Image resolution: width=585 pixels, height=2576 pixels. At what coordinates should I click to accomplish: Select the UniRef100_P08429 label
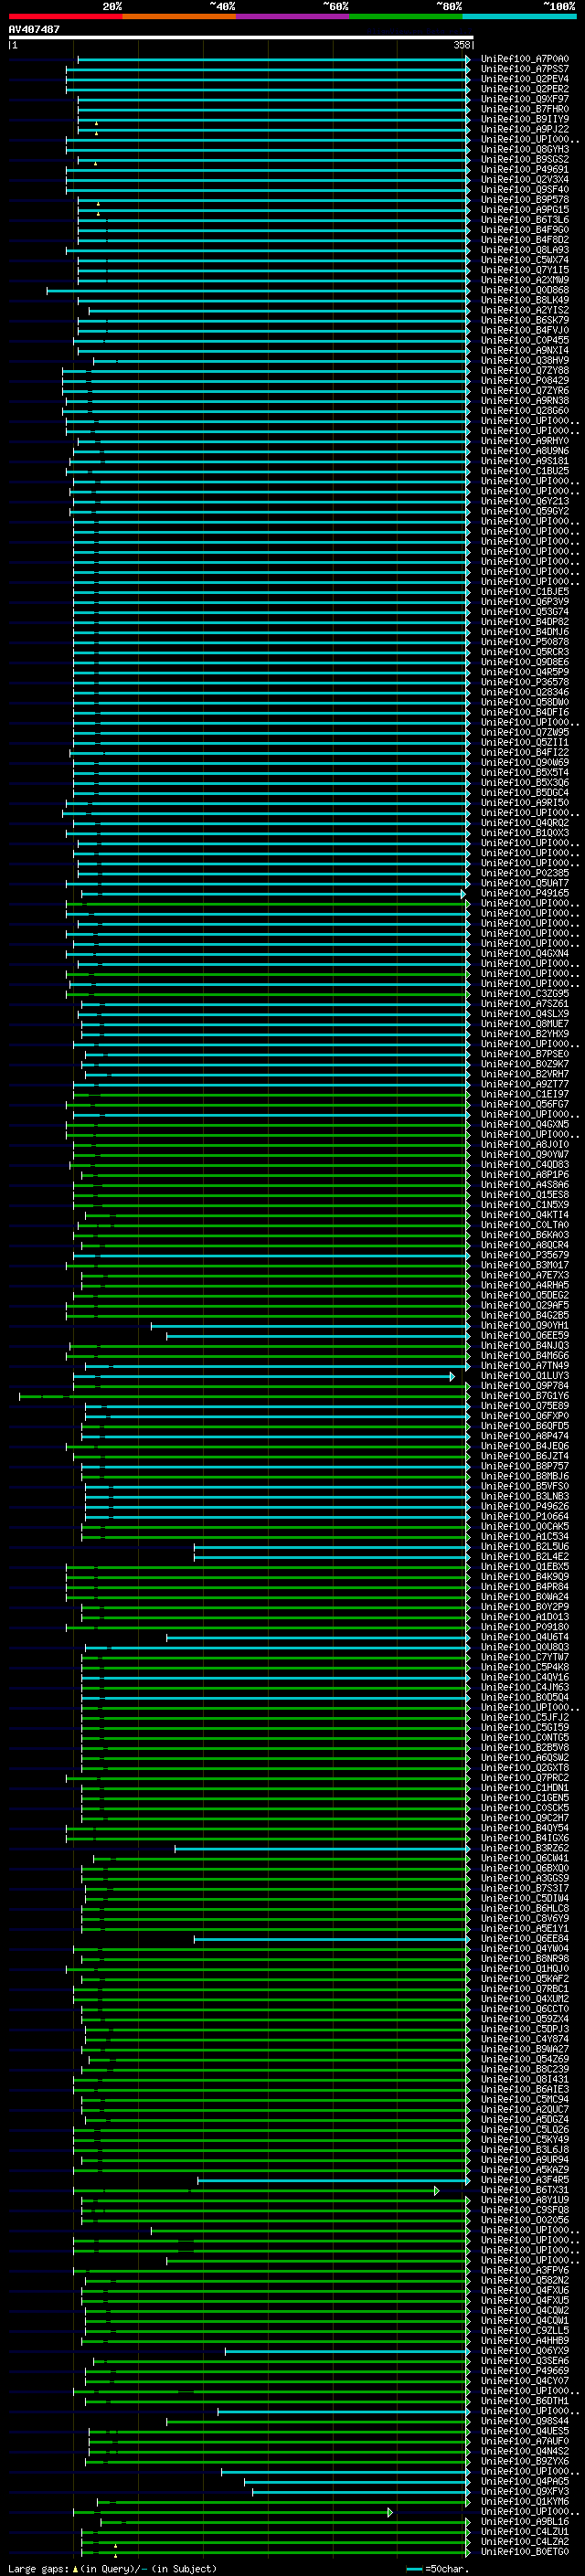tap(524, 380)
